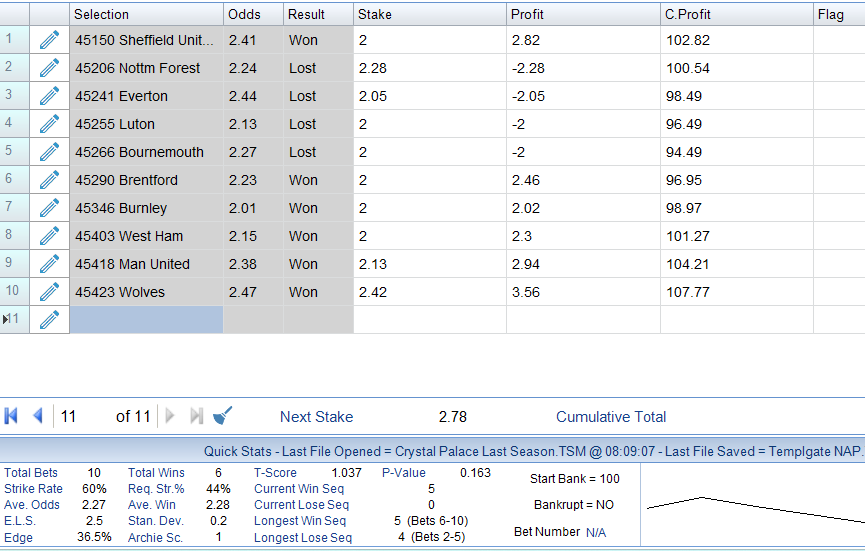
Task: Click row header number 5
Action: click(14, 152)
